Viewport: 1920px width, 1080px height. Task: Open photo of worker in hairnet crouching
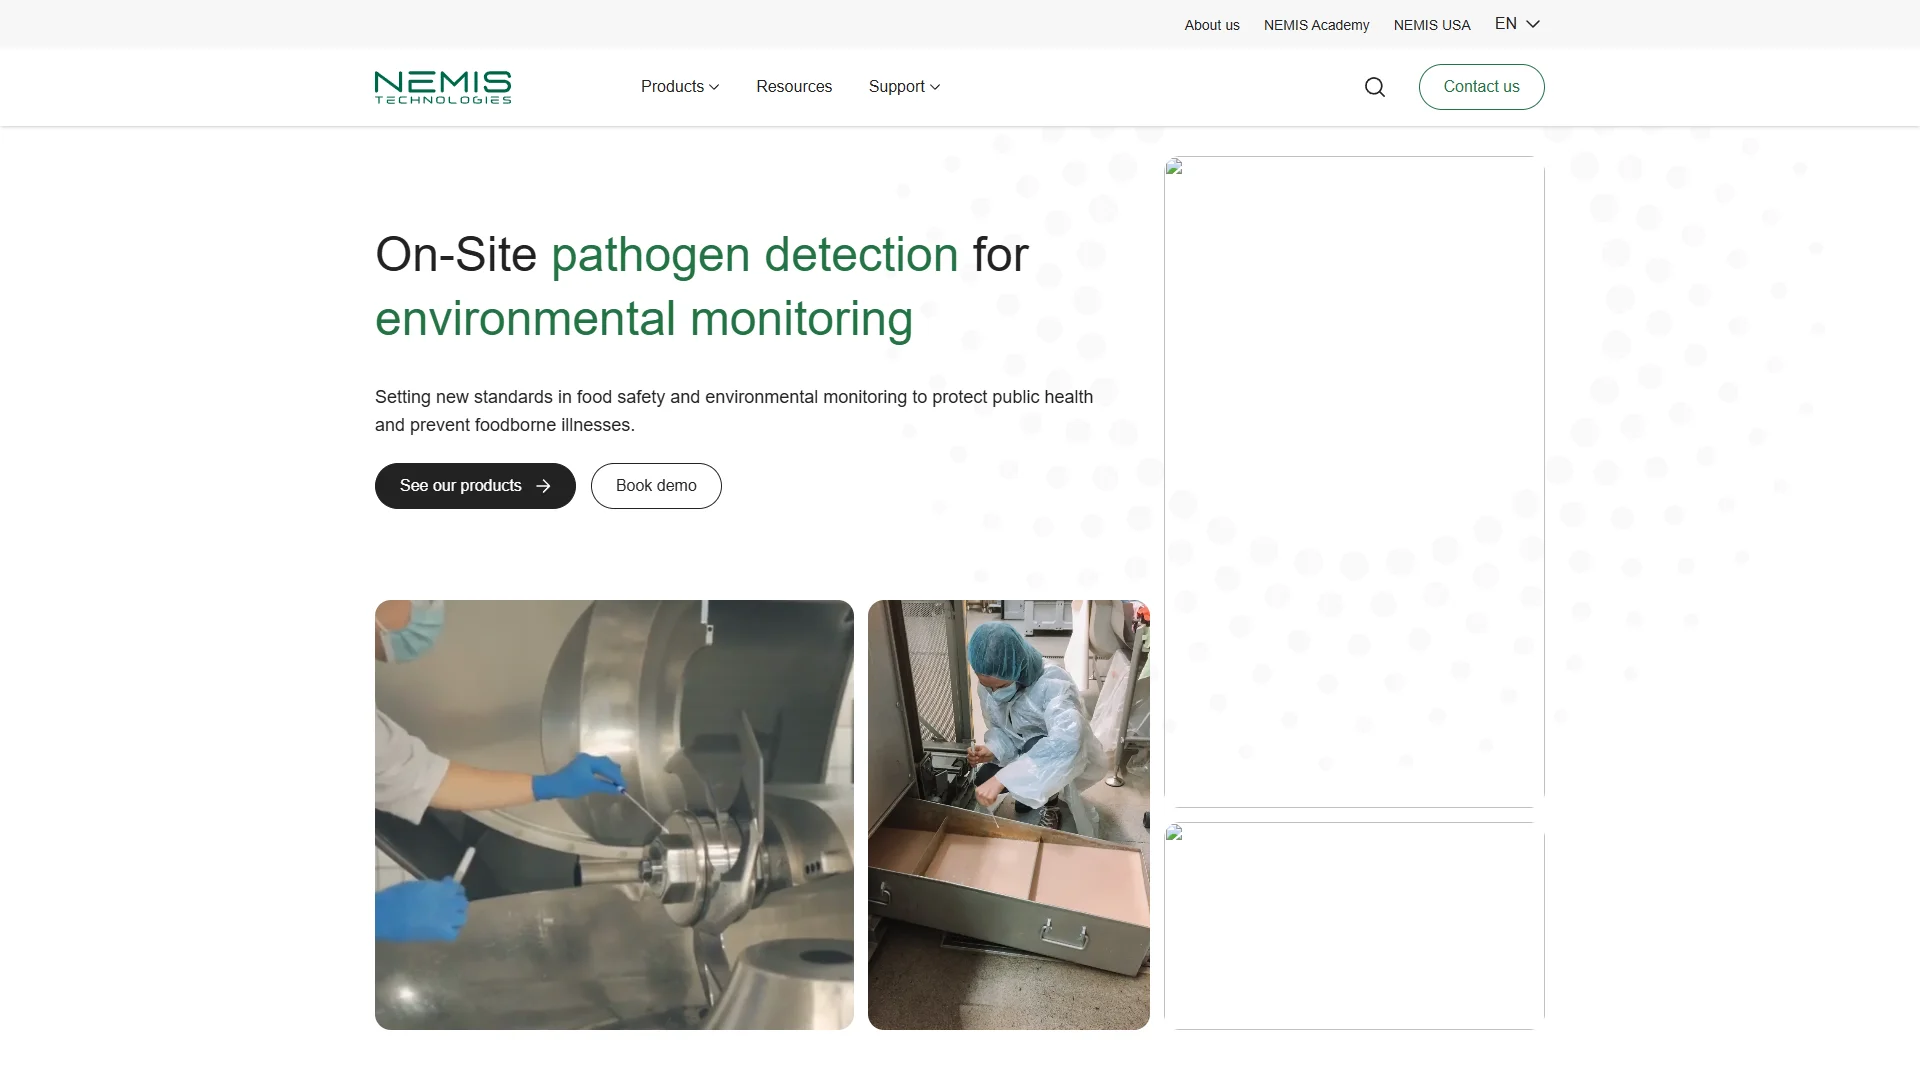[1009, 815]
